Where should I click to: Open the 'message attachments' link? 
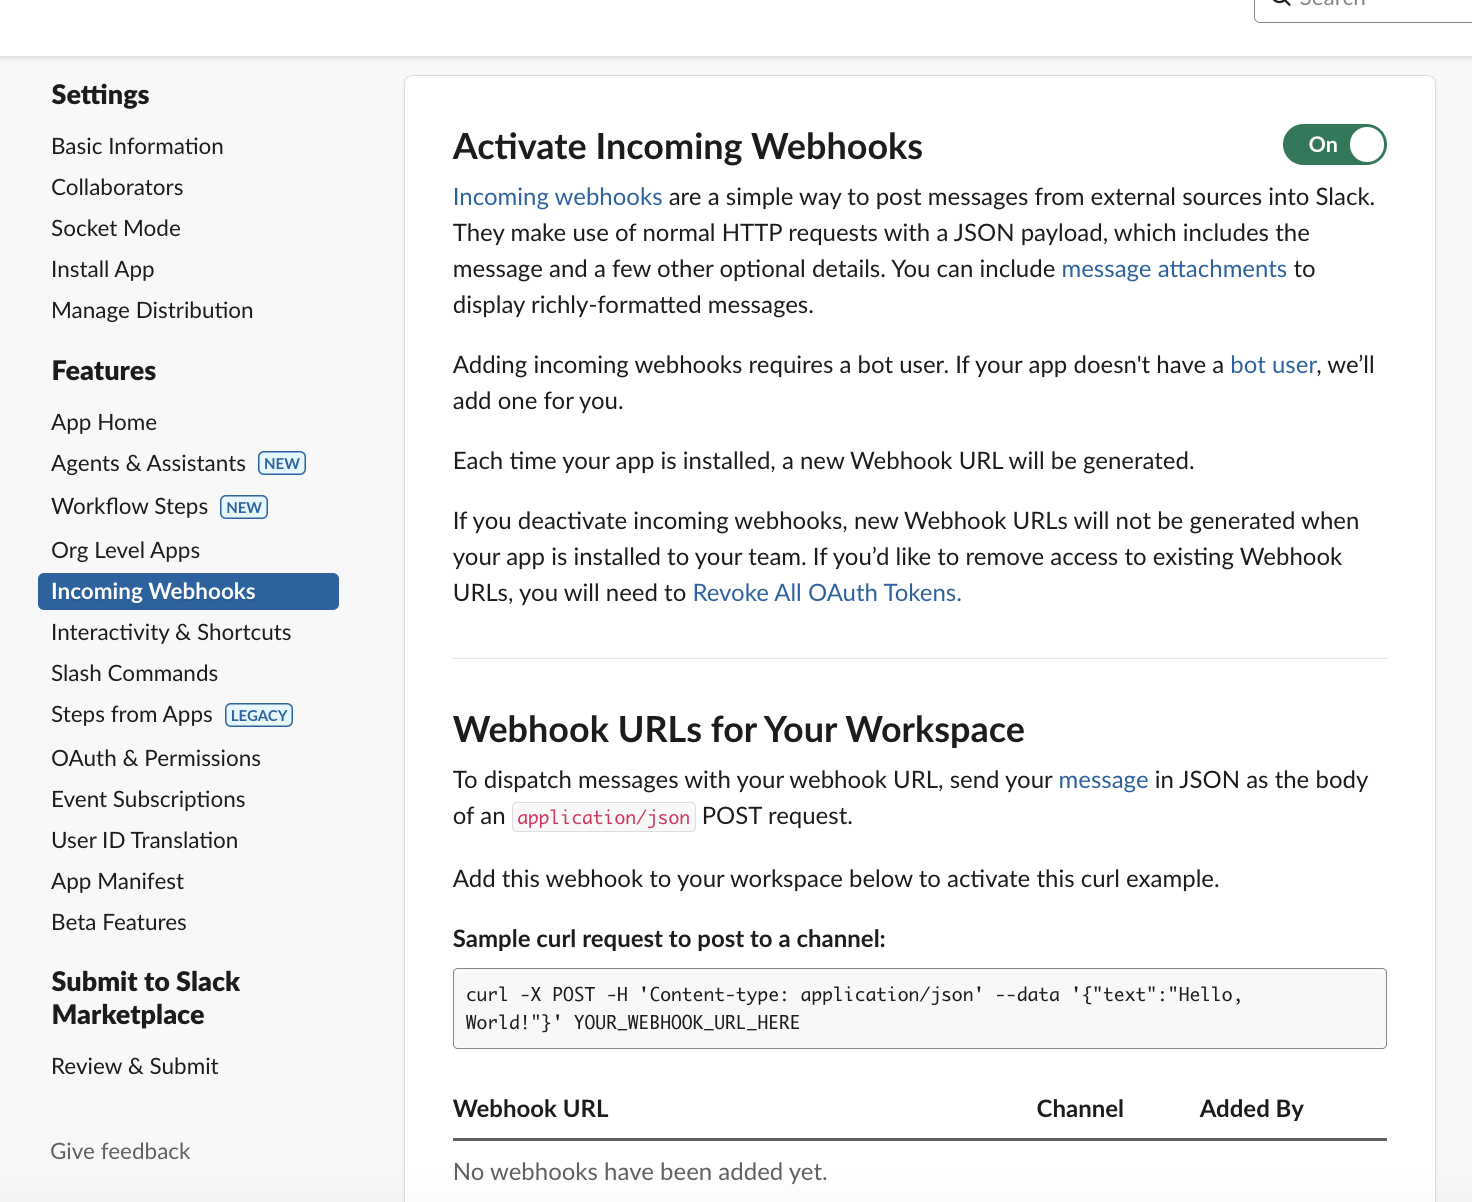pos(1174,269)
